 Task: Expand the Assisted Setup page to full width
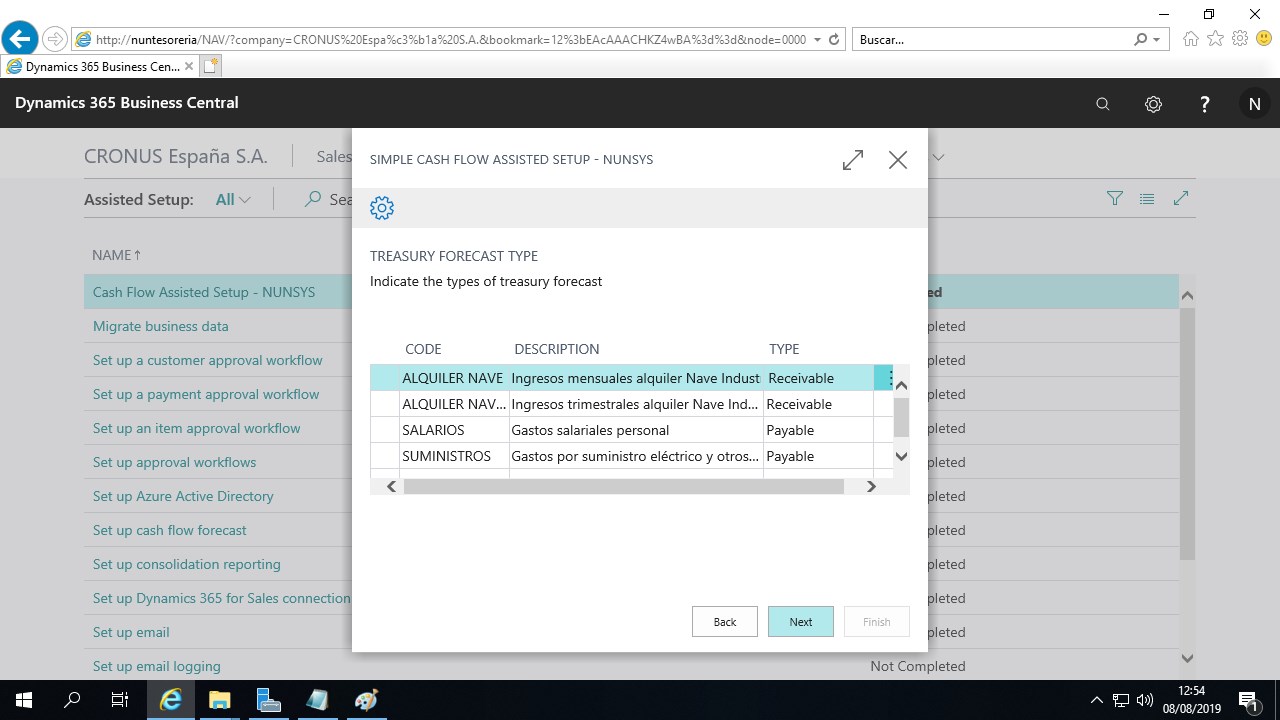coord(1181,199)
